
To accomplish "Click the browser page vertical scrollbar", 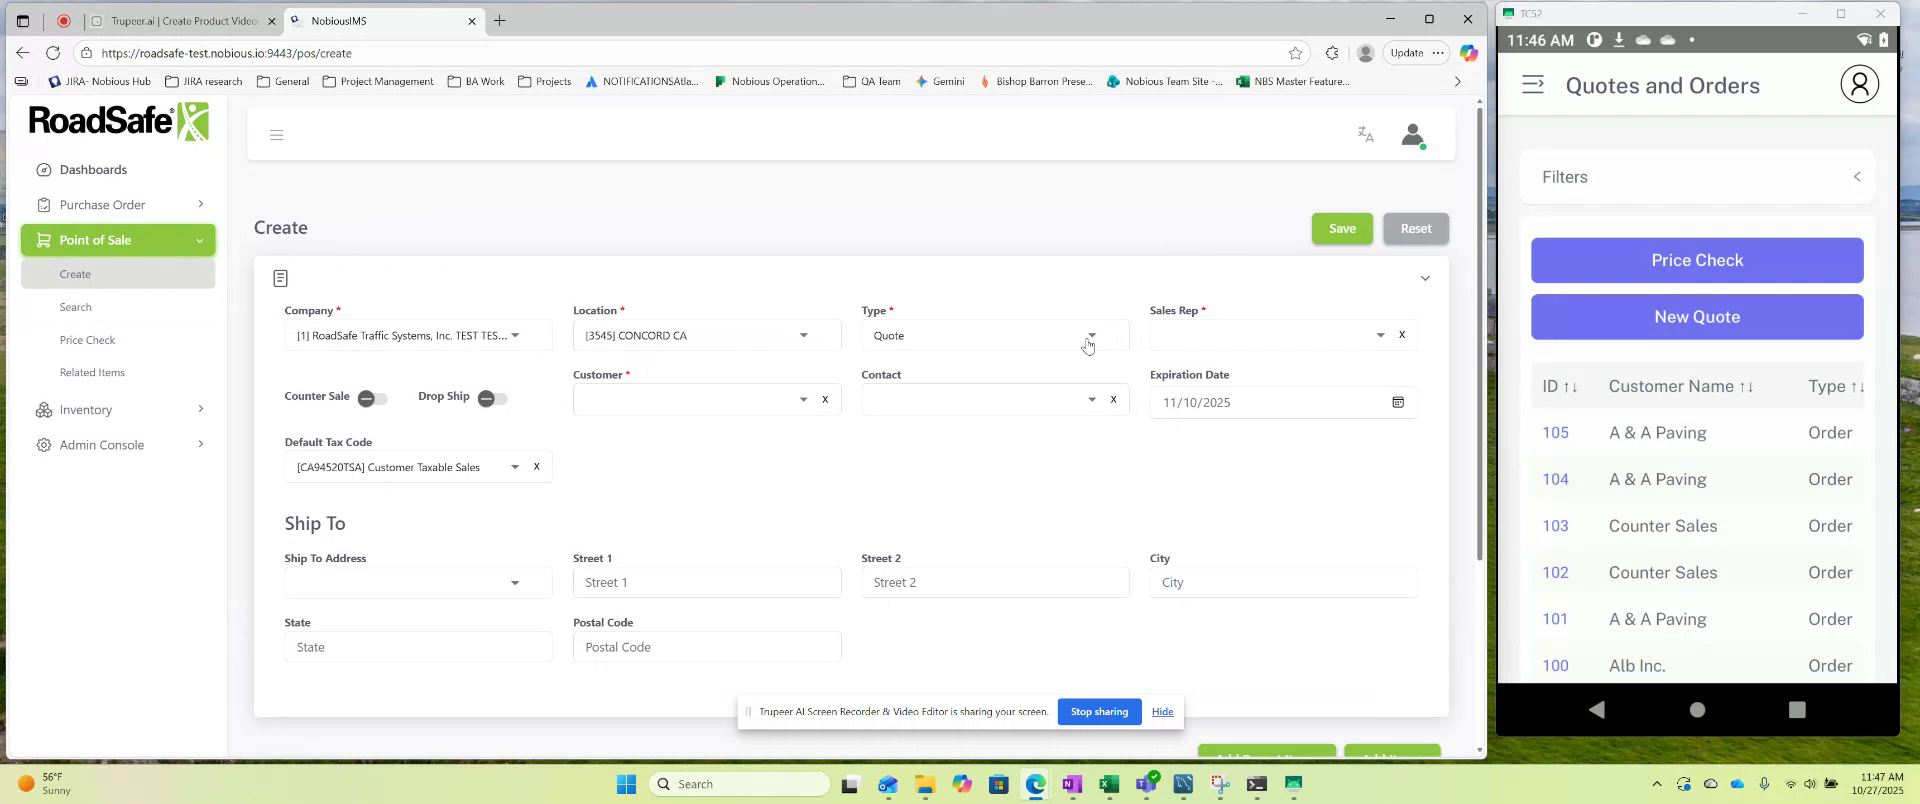I will (1480, 333).
